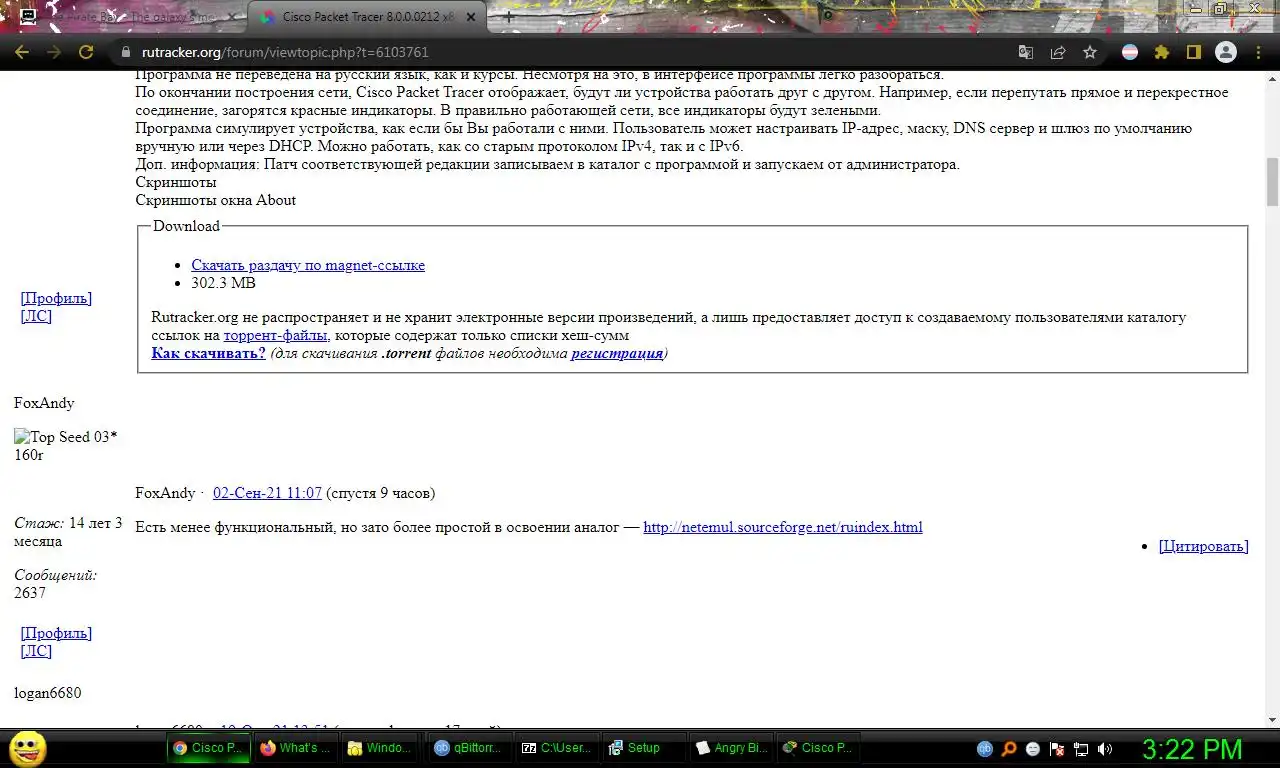1280x768 pixels.
Task: Click the 302.3 MB size text
Action: tap(223, 283)
